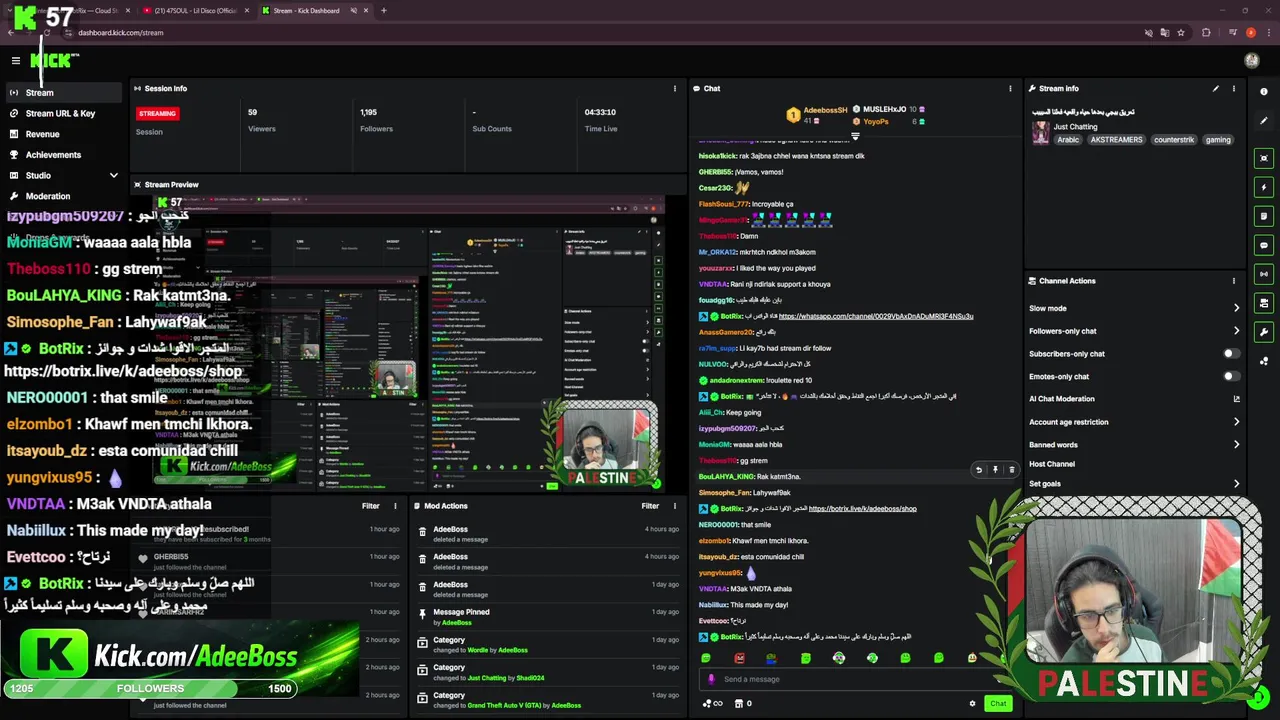
Task: Click the Just Chatting category thumbnail
Action: click(x=1041, y=133)
